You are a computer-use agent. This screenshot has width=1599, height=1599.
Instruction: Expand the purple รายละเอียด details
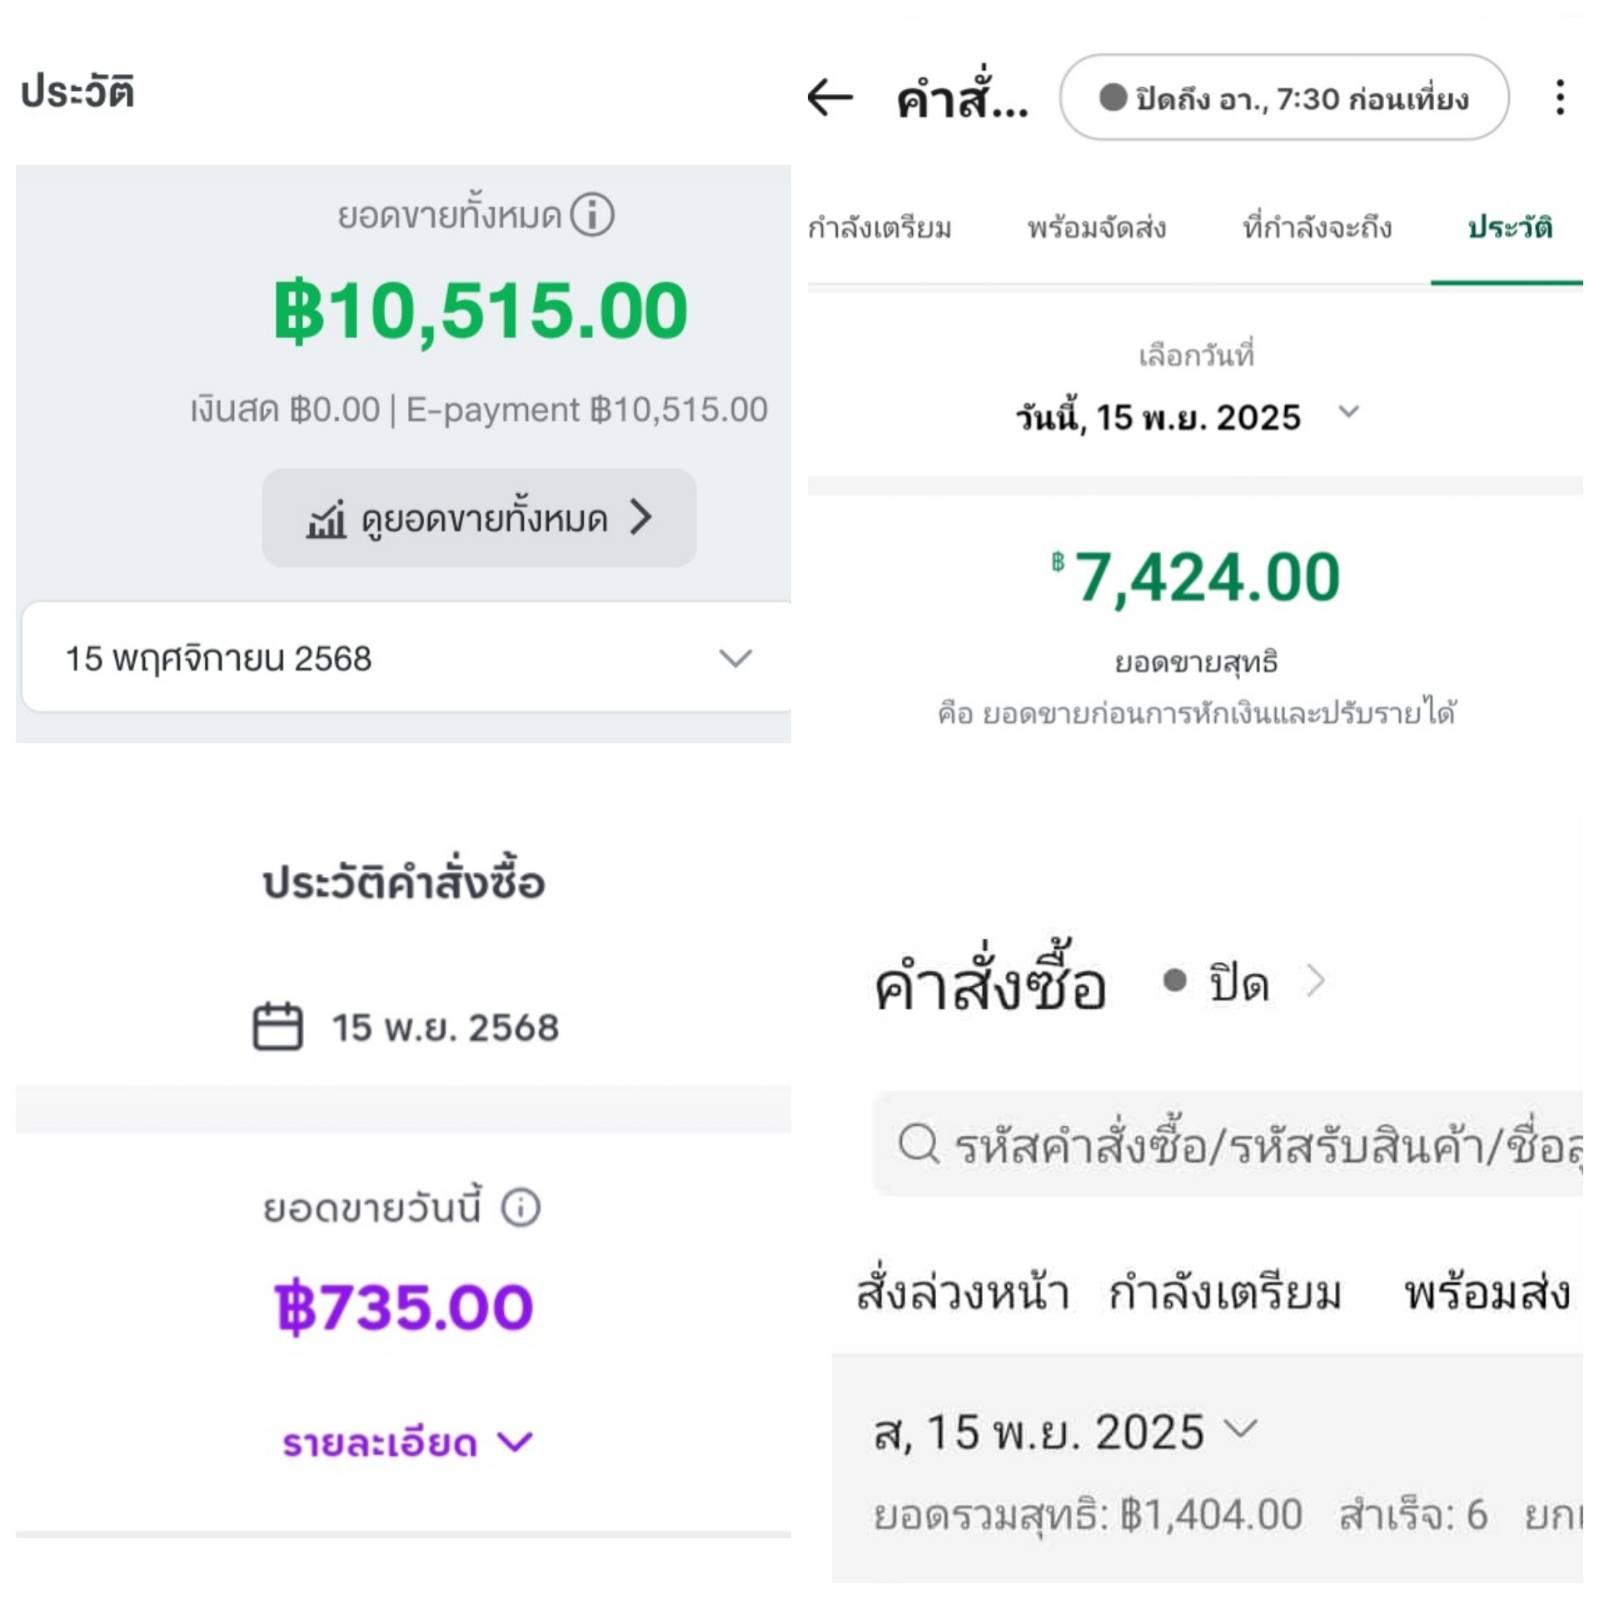[407, 1443]
